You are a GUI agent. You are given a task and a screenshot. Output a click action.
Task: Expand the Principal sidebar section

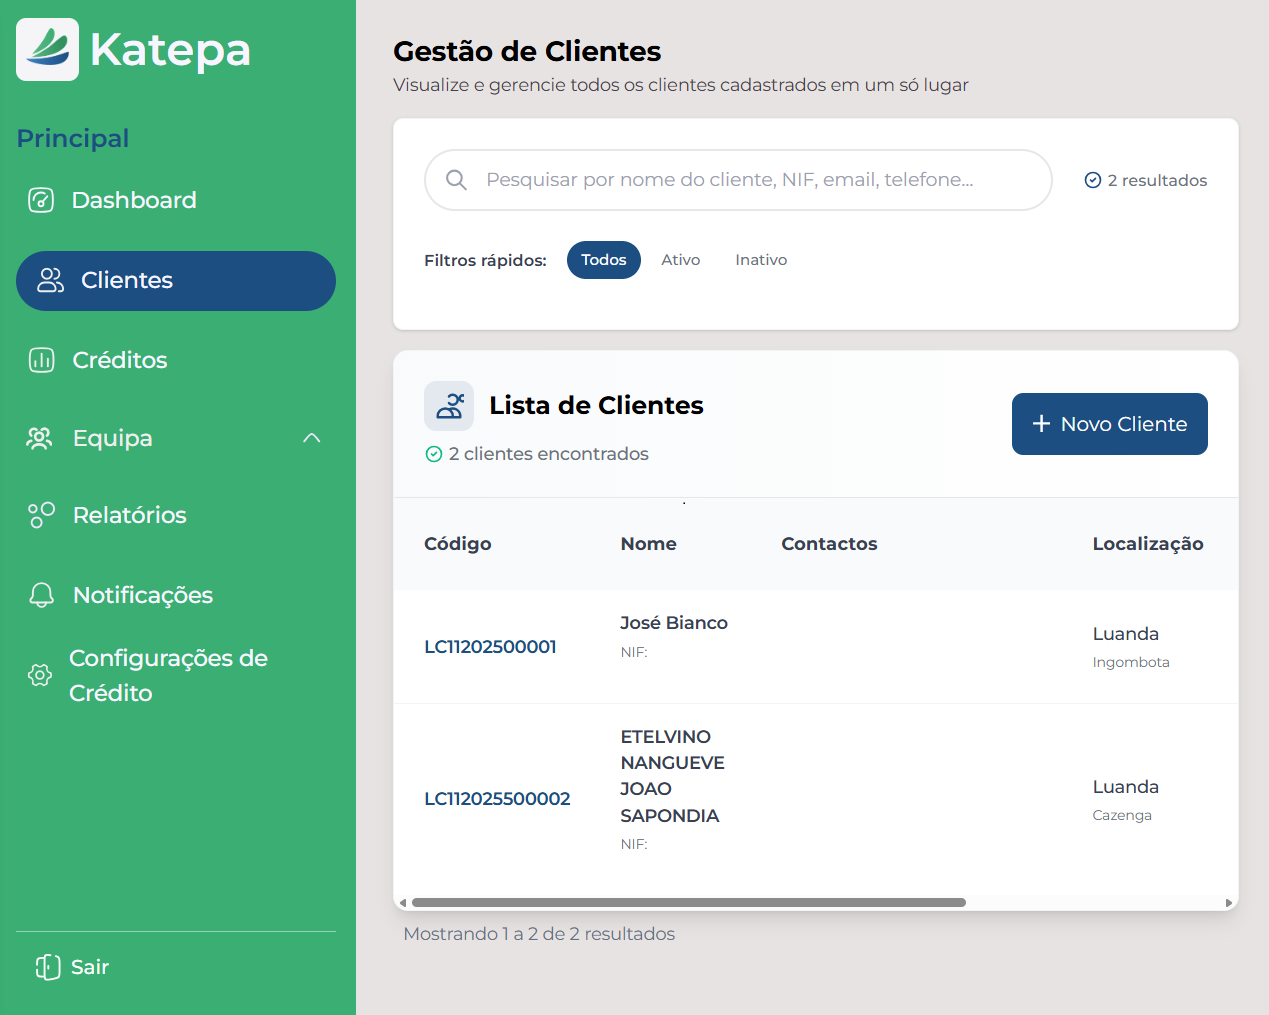[72, 139]
